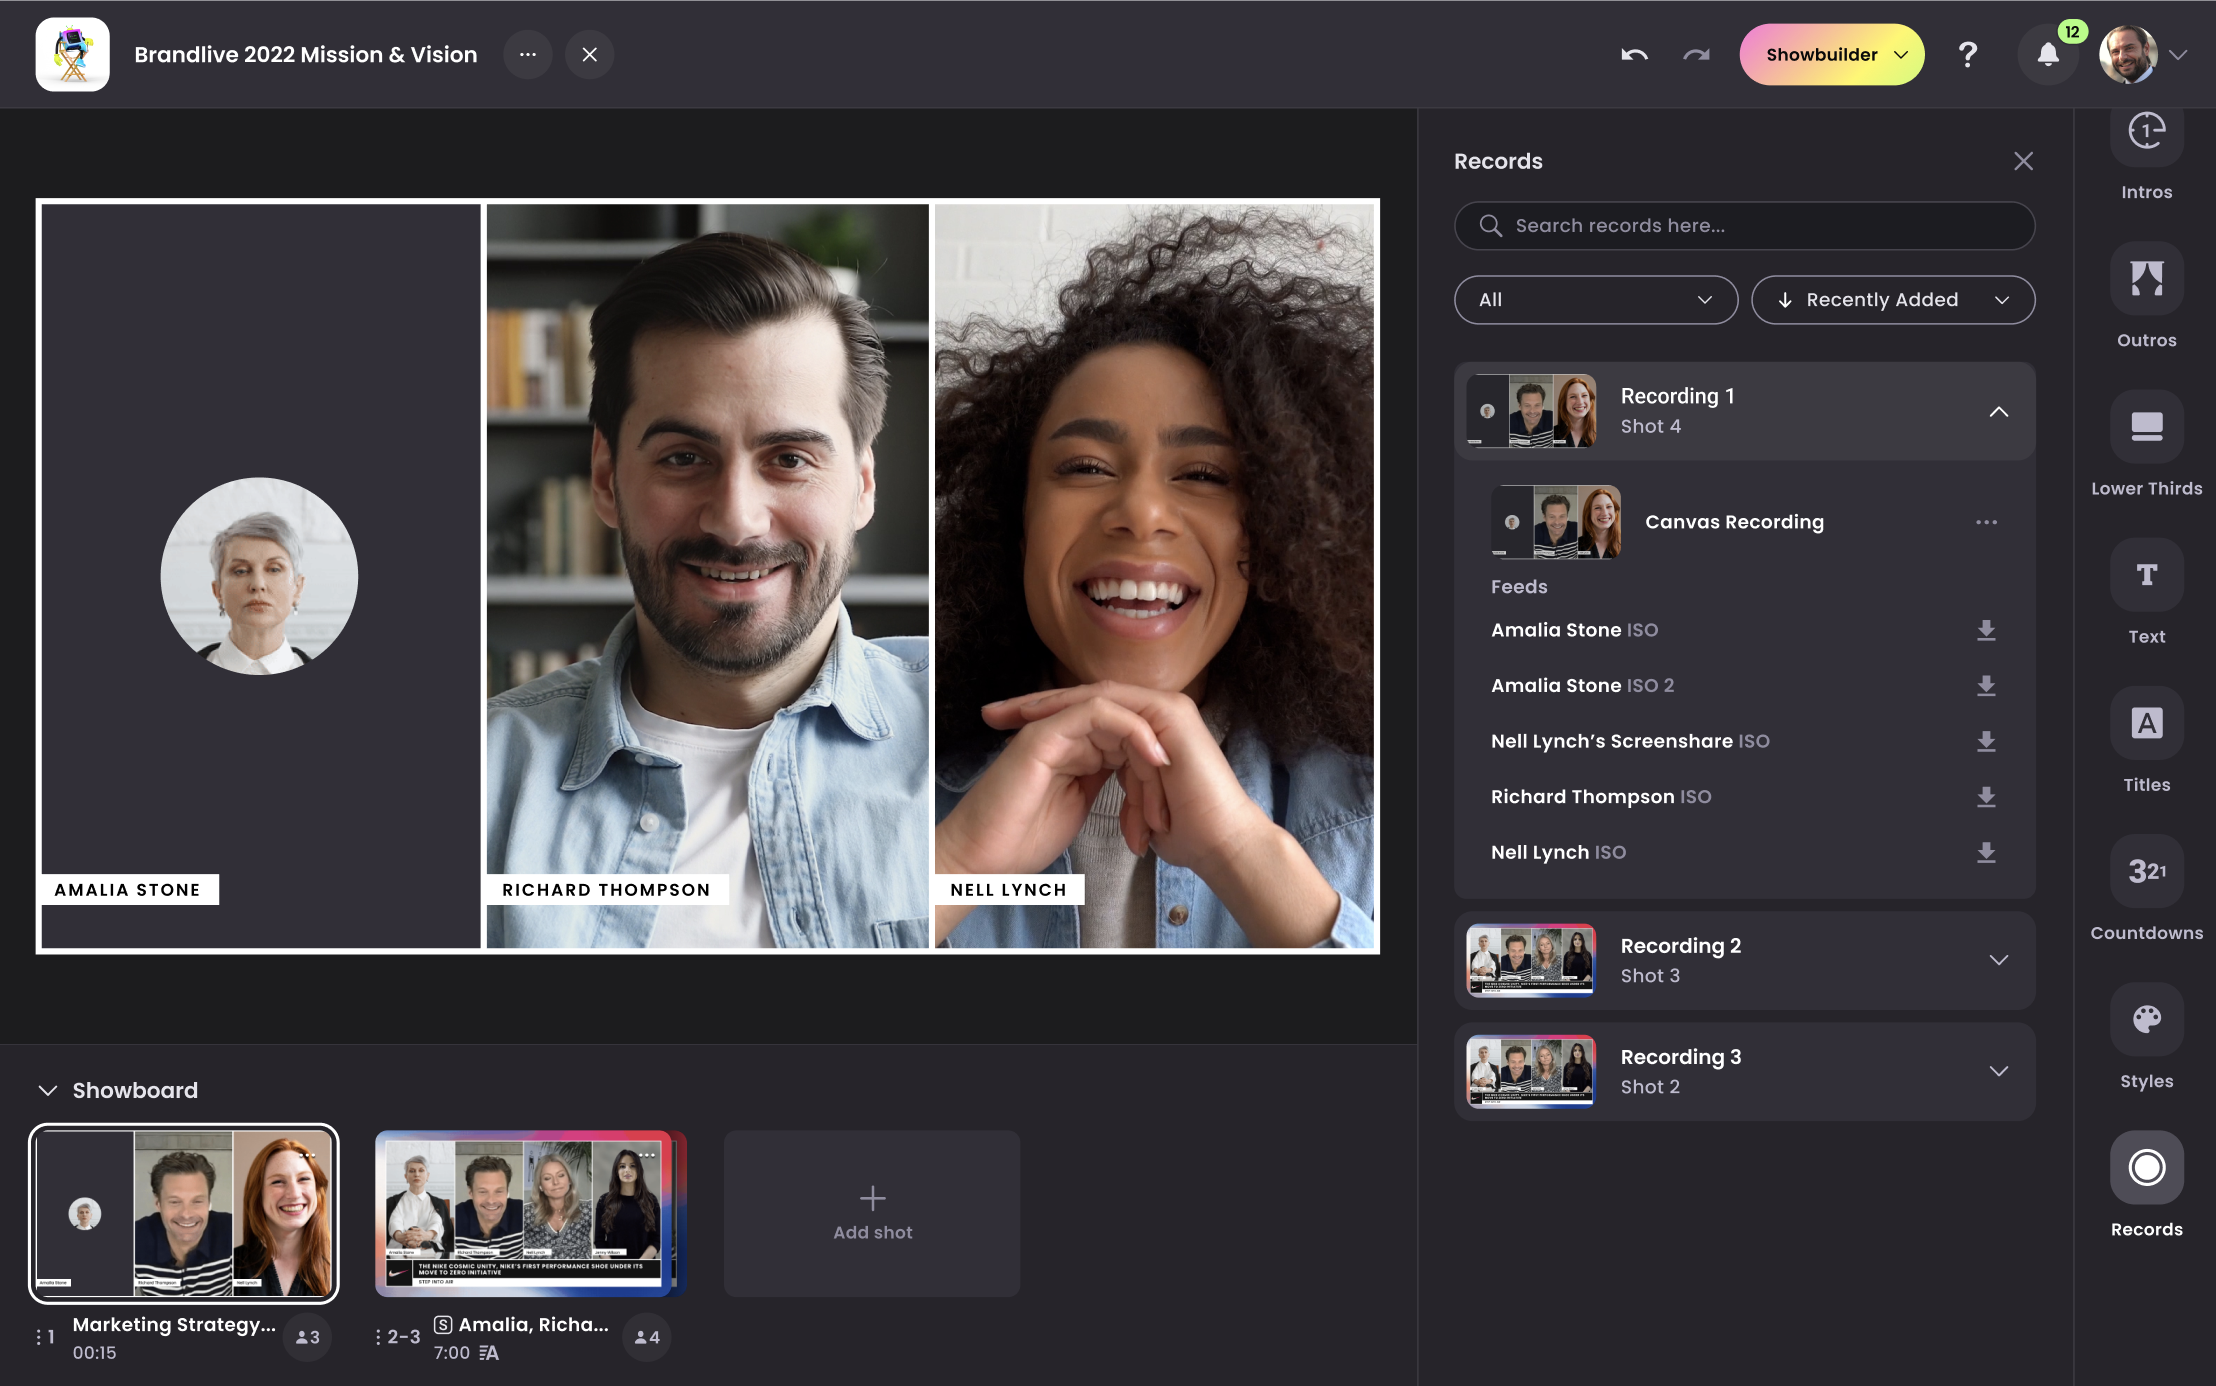The height and width of the screenshot is (1386, 2216).
Task: Click the undo arrow
Action: pos(1634,54)
